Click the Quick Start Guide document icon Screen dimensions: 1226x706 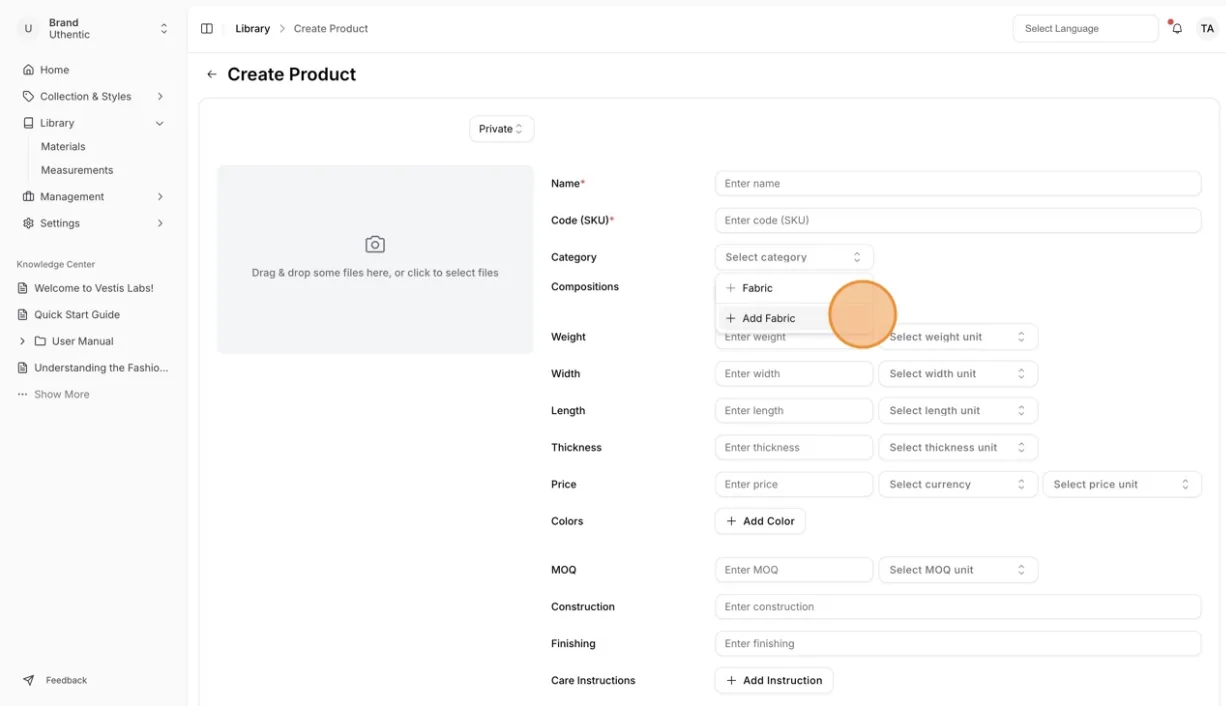click(x=23, y=314)
